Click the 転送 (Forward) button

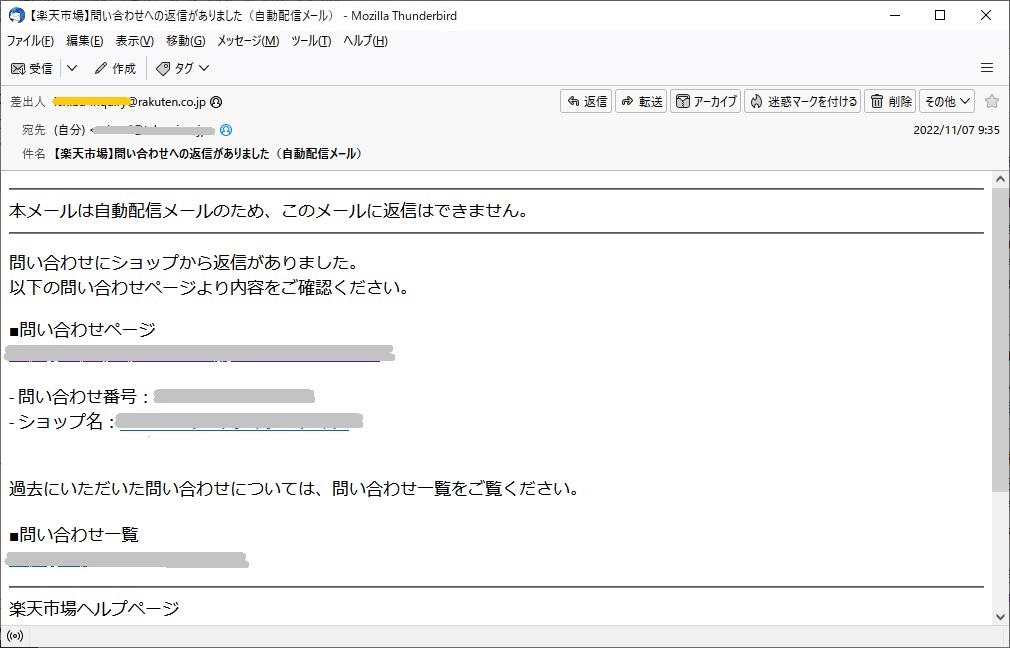(641, 101)
